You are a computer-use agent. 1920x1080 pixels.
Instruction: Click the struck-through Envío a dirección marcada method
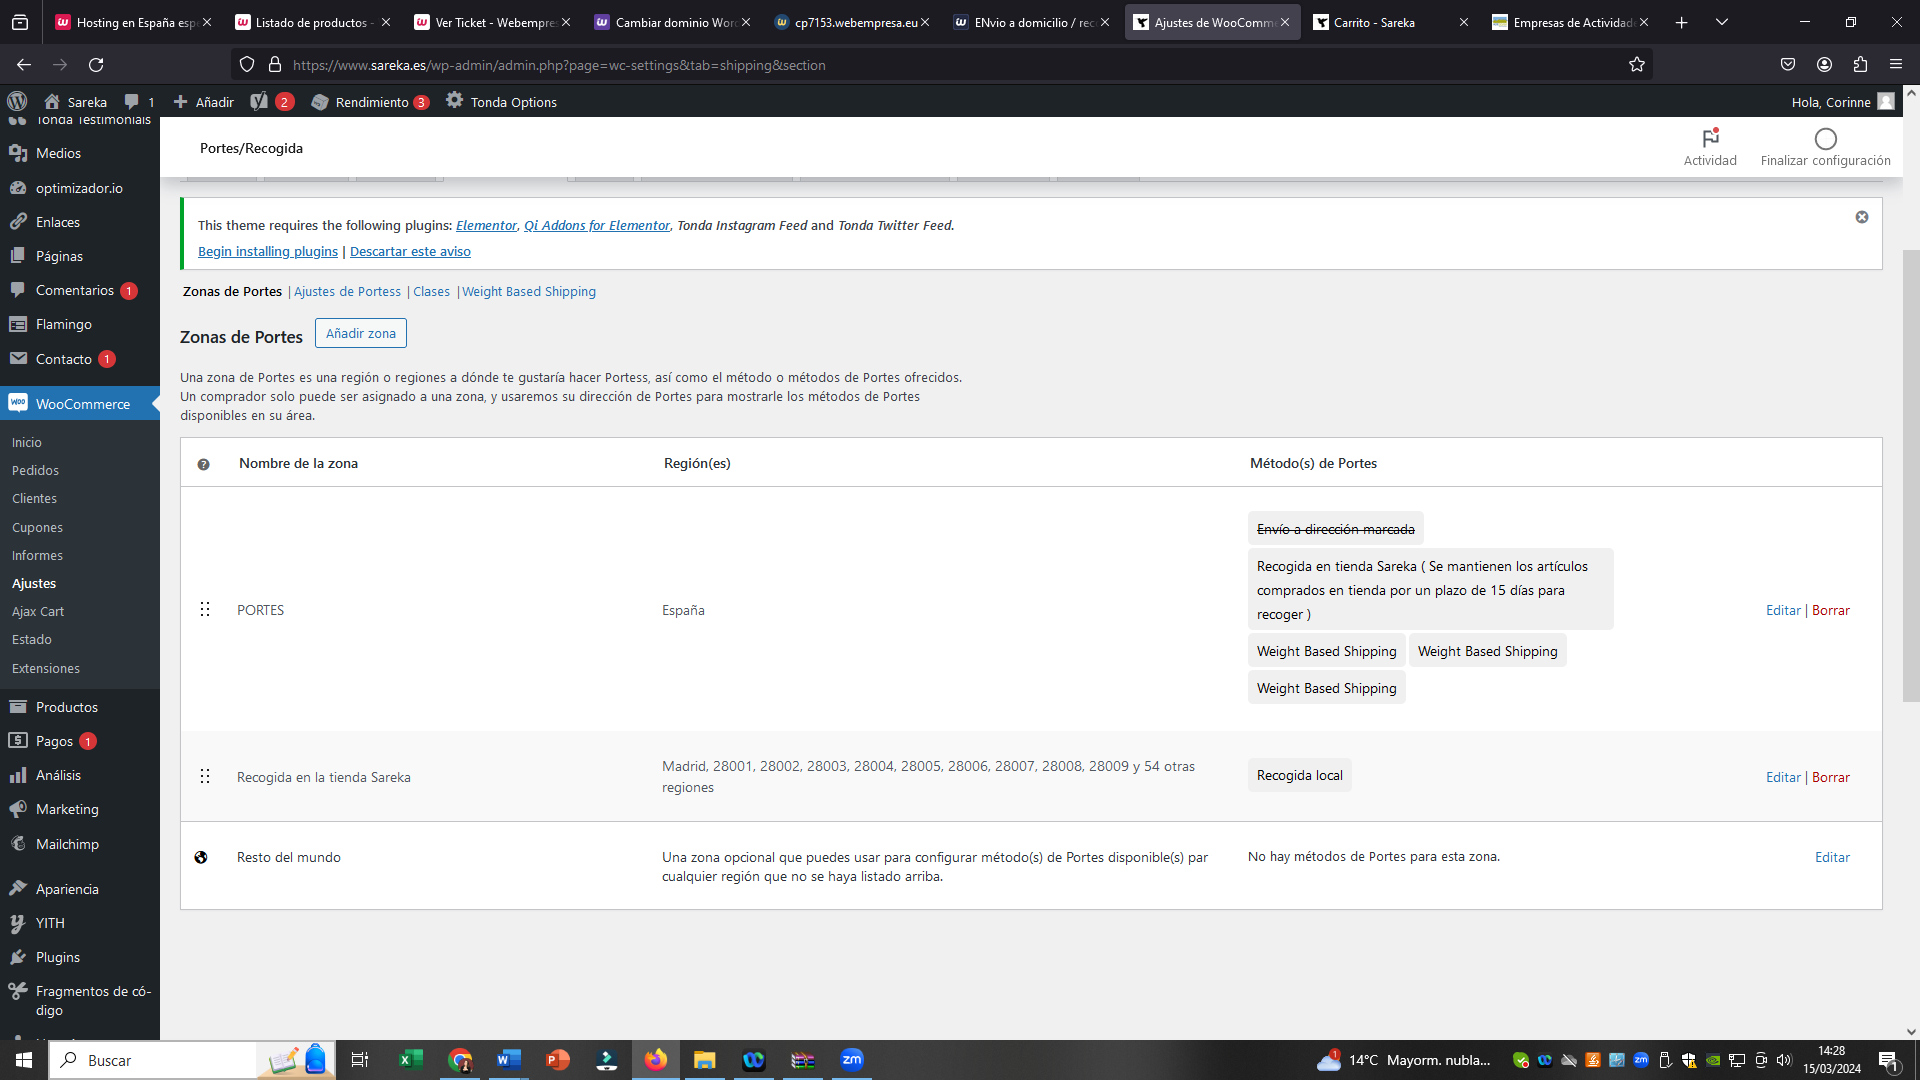coord(1335,529)
